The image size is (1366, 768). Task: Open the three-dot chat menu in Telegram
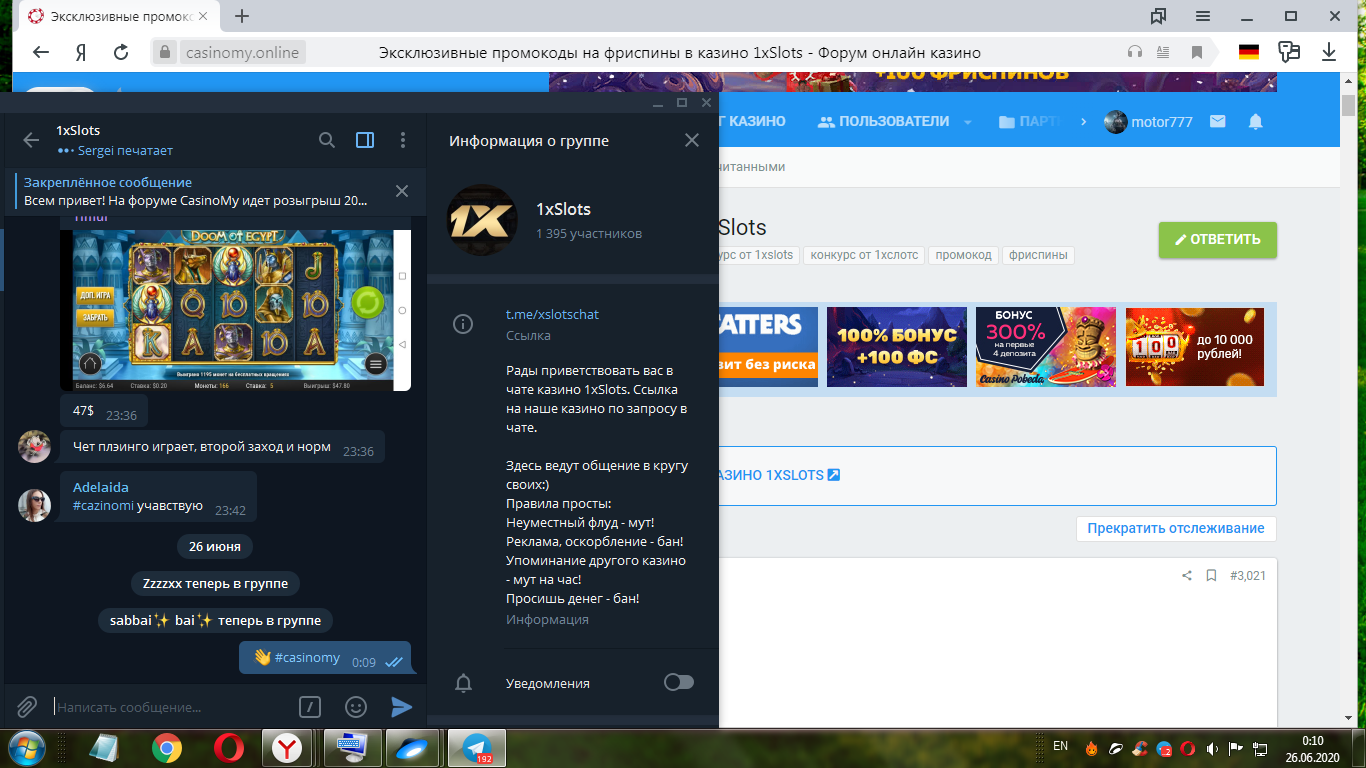[x=403, y=140]
